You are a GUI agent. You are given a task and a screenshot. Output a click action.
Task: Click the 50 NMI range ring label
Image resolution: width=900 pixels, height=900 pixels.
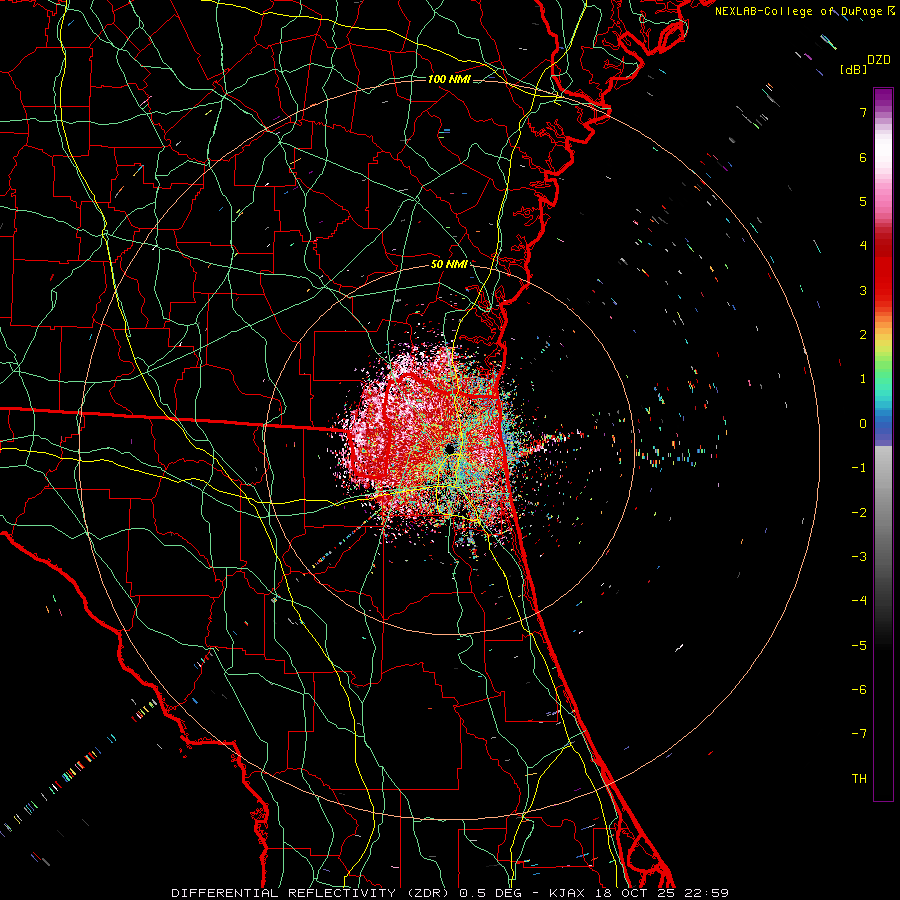coord(449,264)
